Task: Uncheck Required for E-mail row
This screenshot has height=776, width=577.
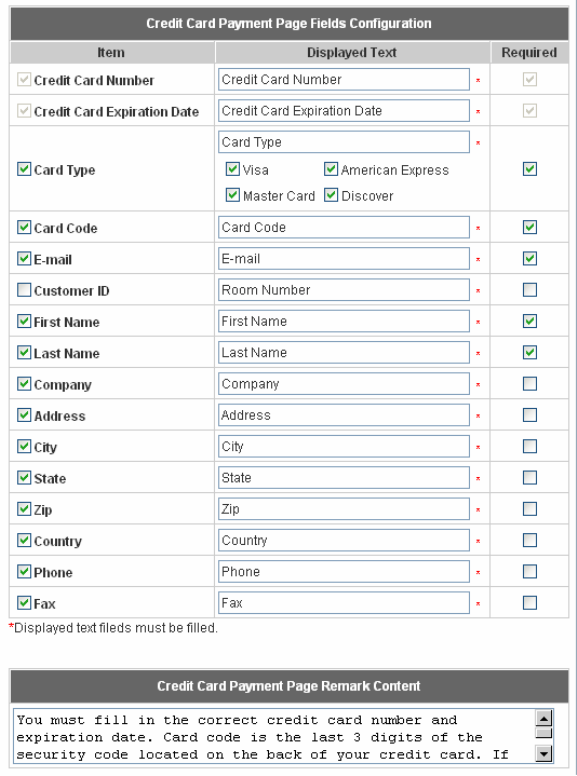Action: (529, 258)
